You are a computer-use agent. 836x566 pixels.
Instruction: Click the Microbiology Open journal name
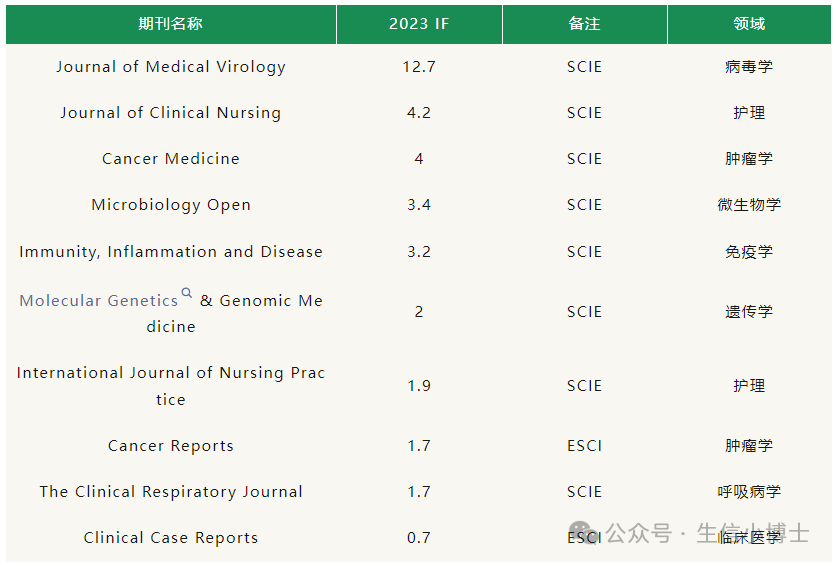pyautogui.click(x=171, y=205)
